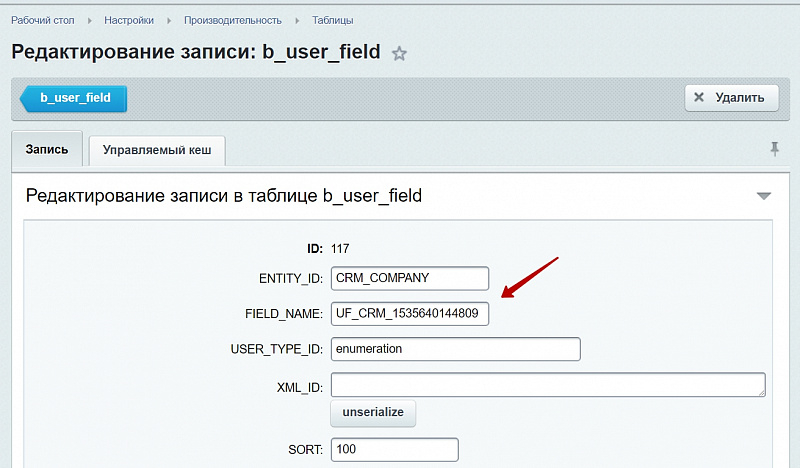Screen dimensions: 800x468
Task: Open the Таблицы breadcrumb link
Action: click(x=332, y=20)
